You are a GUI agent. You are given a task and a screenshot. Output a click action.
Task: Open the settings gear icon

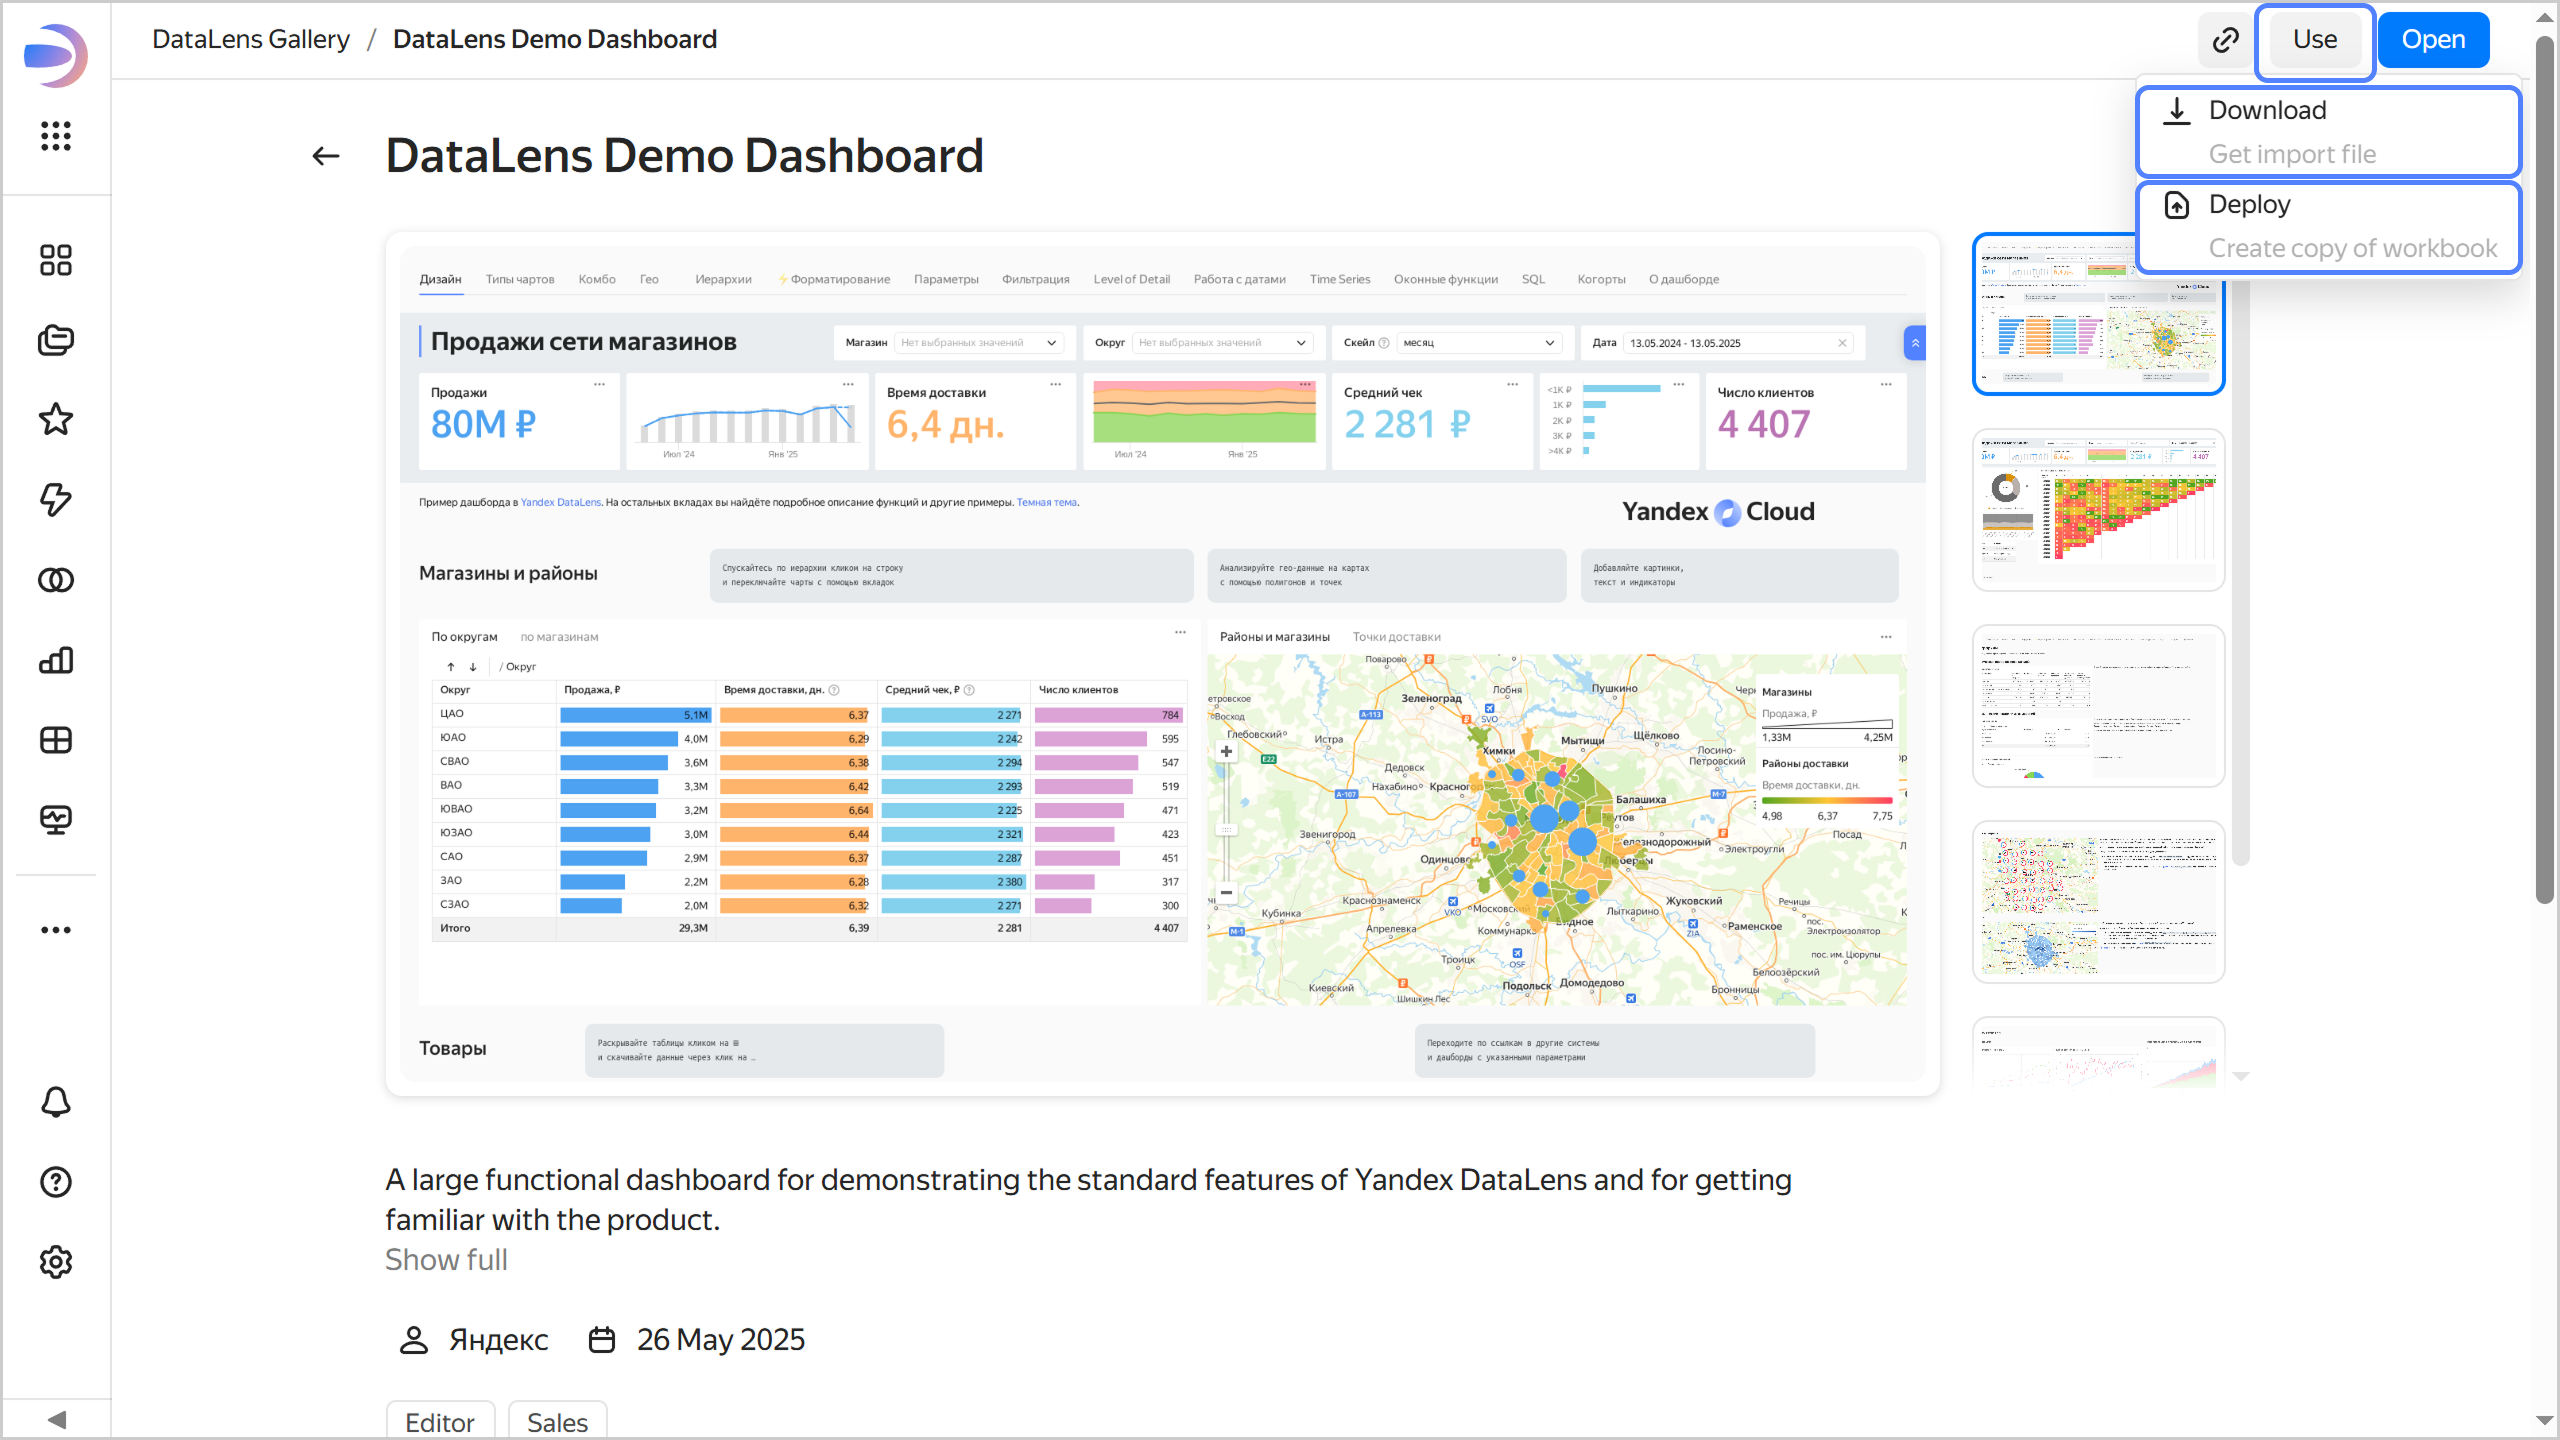[56, 1262]
